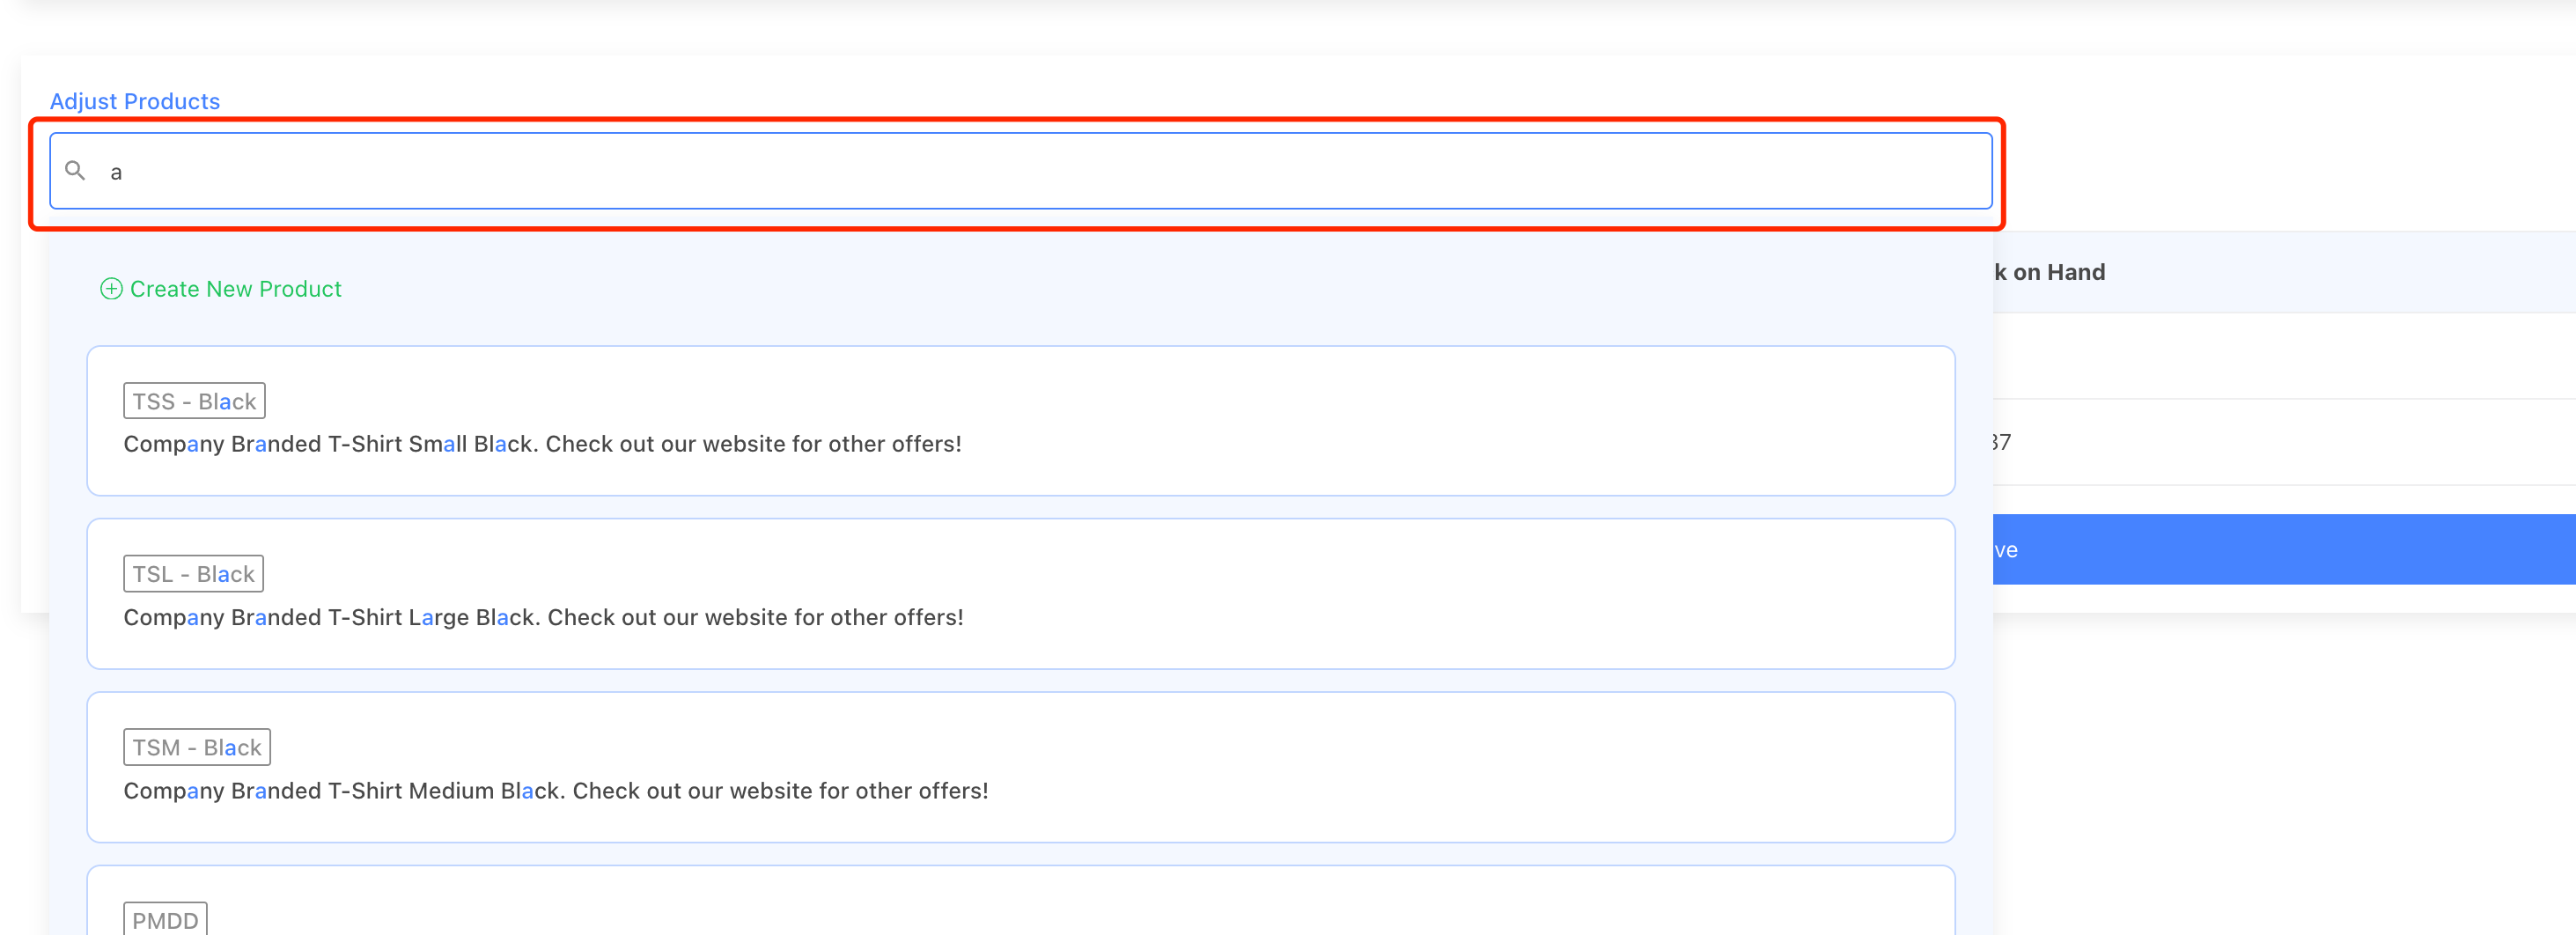Image resolution: width=2576 pixels, height=935 pixels.
Task: Click the Company Branded T-Shirt Small Black description
Action: (x=542, y=444)
